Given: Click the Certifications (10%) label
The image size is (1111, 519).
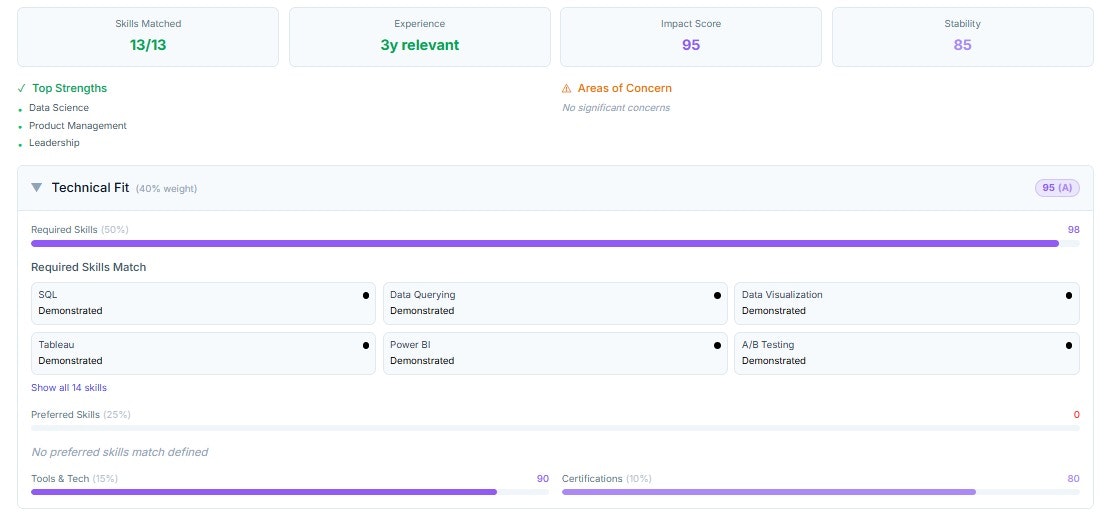Looking at the screenshot, I should (x=607, y=479).
